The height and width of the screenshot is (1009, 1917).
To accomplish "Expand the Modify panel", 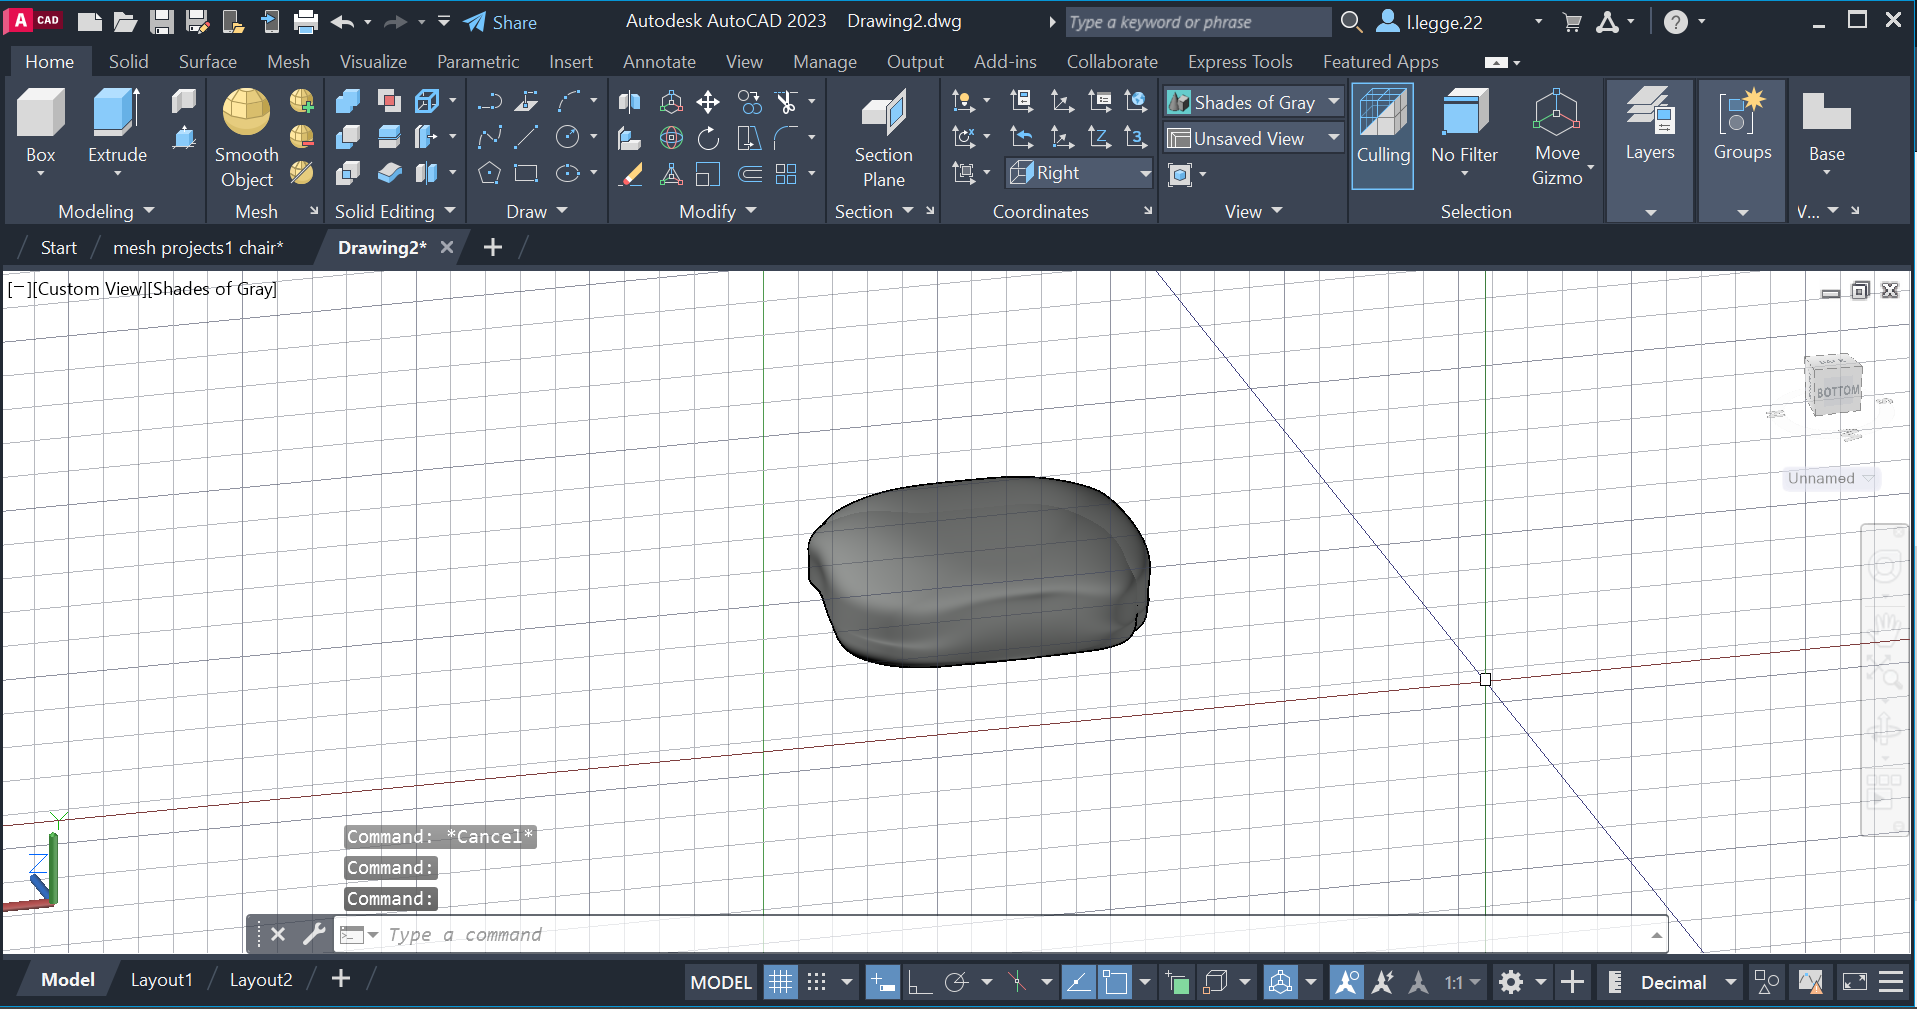I will click(x=718, y=211).
